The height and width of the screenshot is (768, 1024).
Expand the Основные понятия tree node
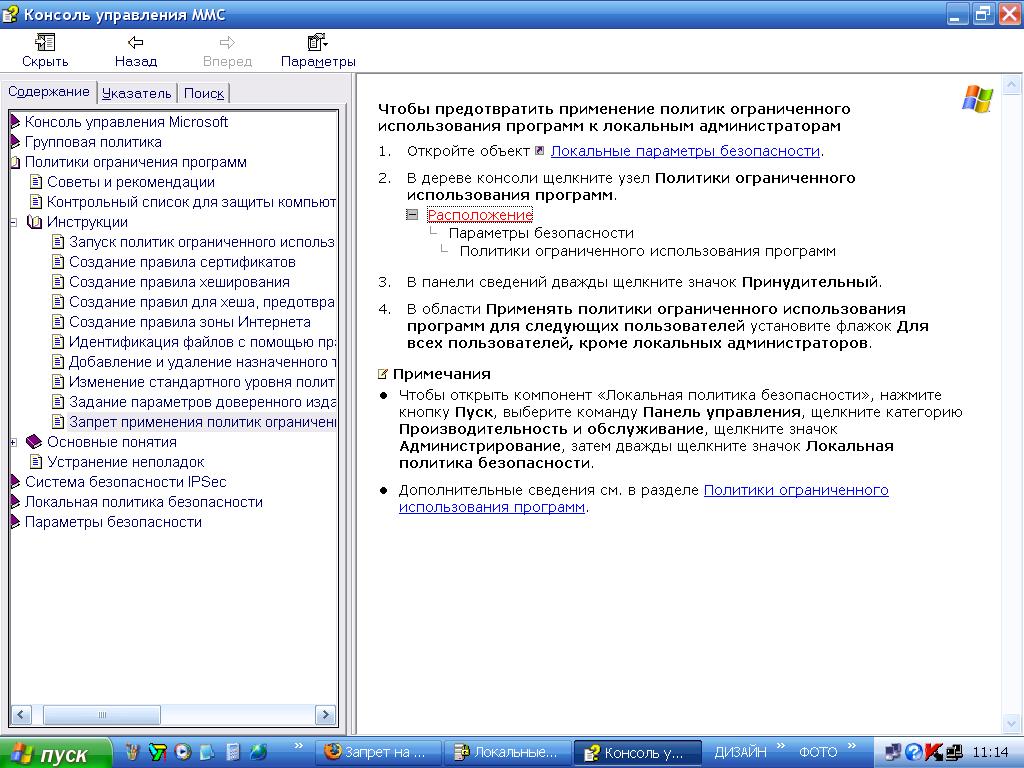[x=13, y=443]
